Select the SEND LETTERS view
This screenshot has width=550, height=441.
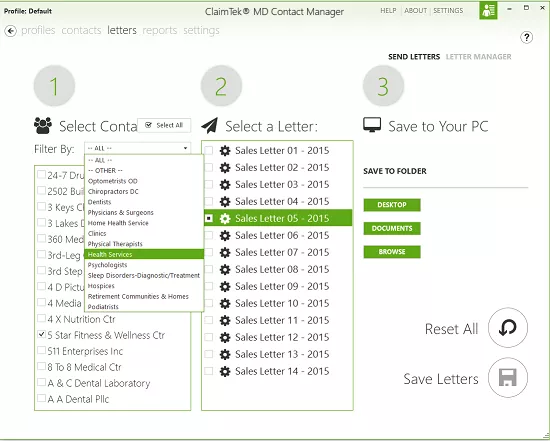tap(414, 56)
